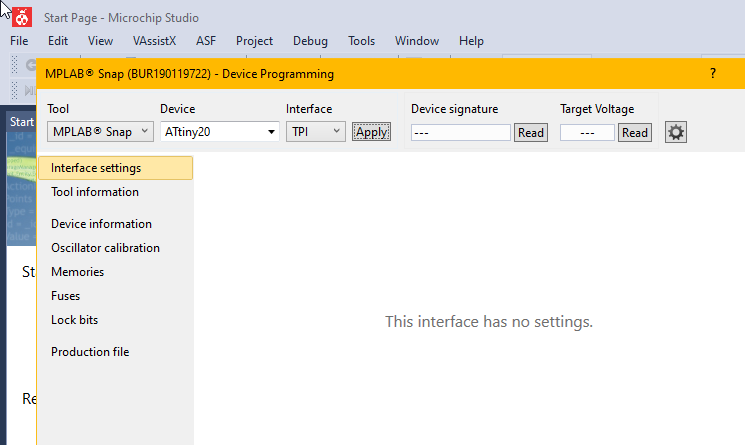745x445 pixels.
Task: Open the Window menu
Action: tap(417, 41)
